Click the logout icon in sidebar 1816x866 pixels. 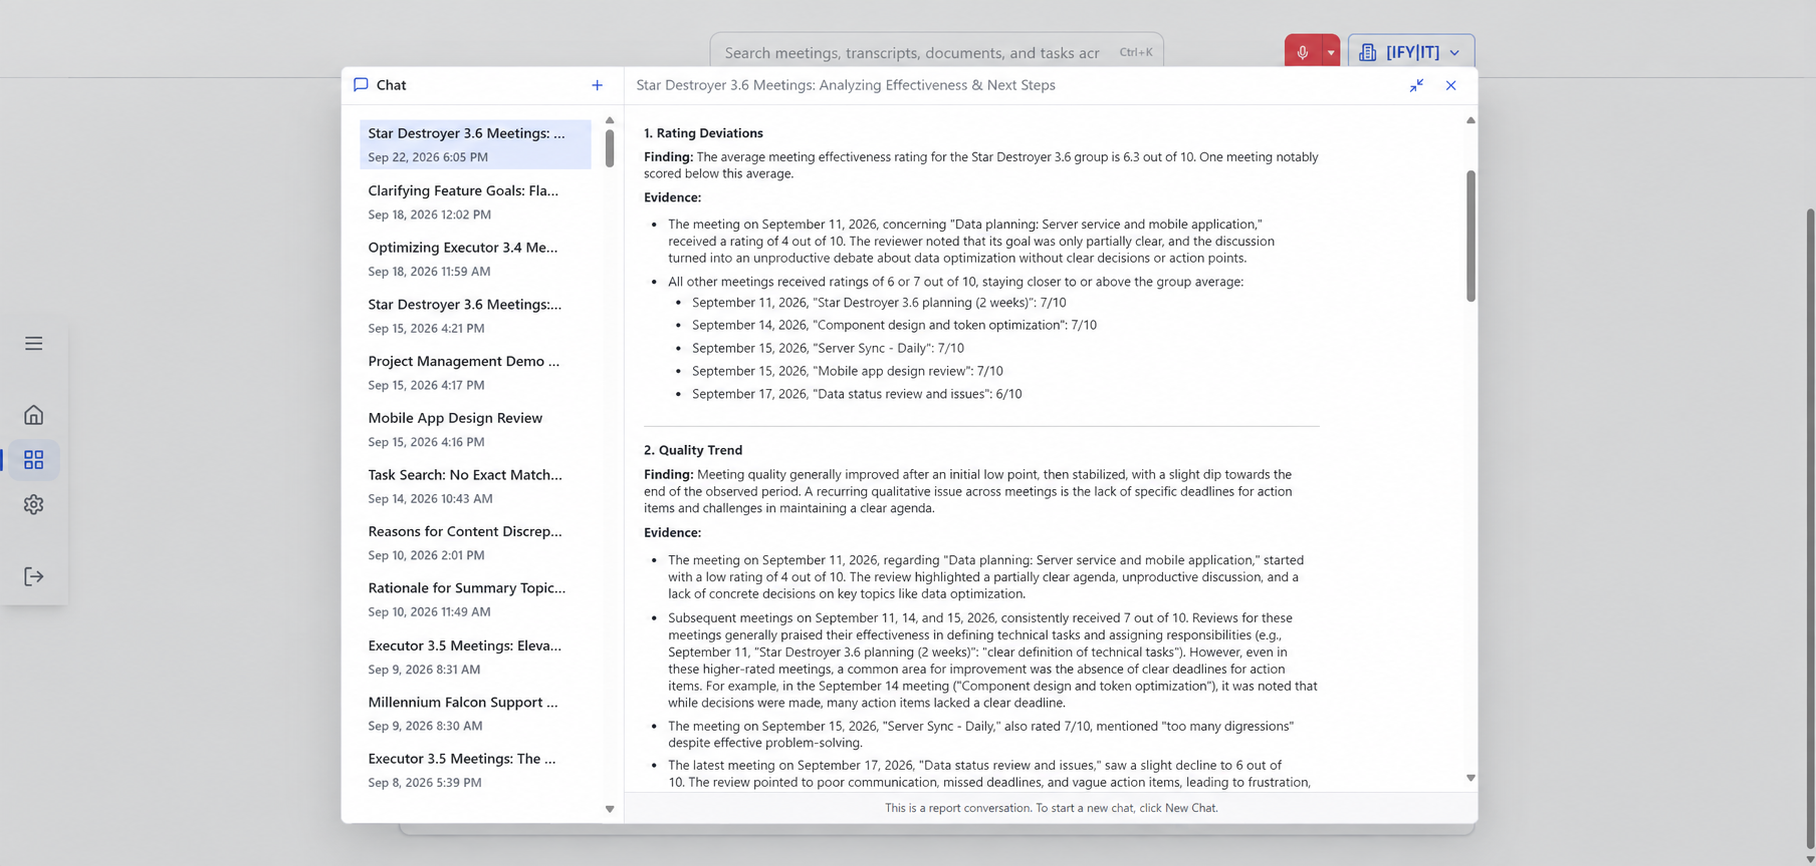click(x=33, y=576)
